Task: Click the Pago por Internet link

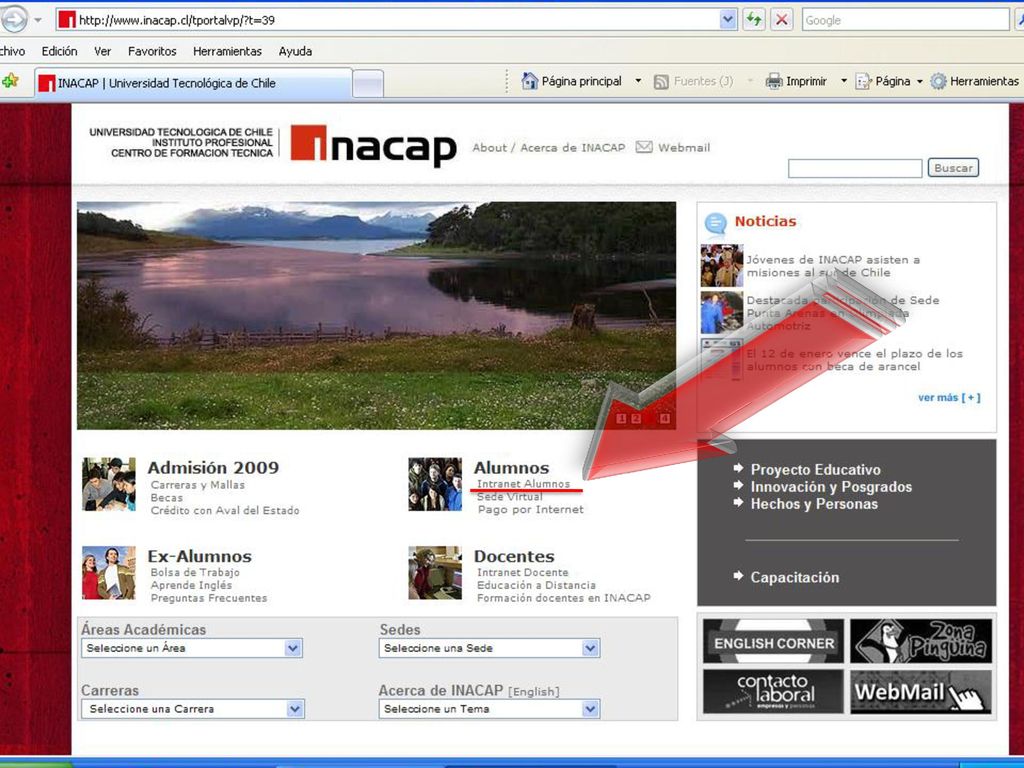Action: point(530,509)
